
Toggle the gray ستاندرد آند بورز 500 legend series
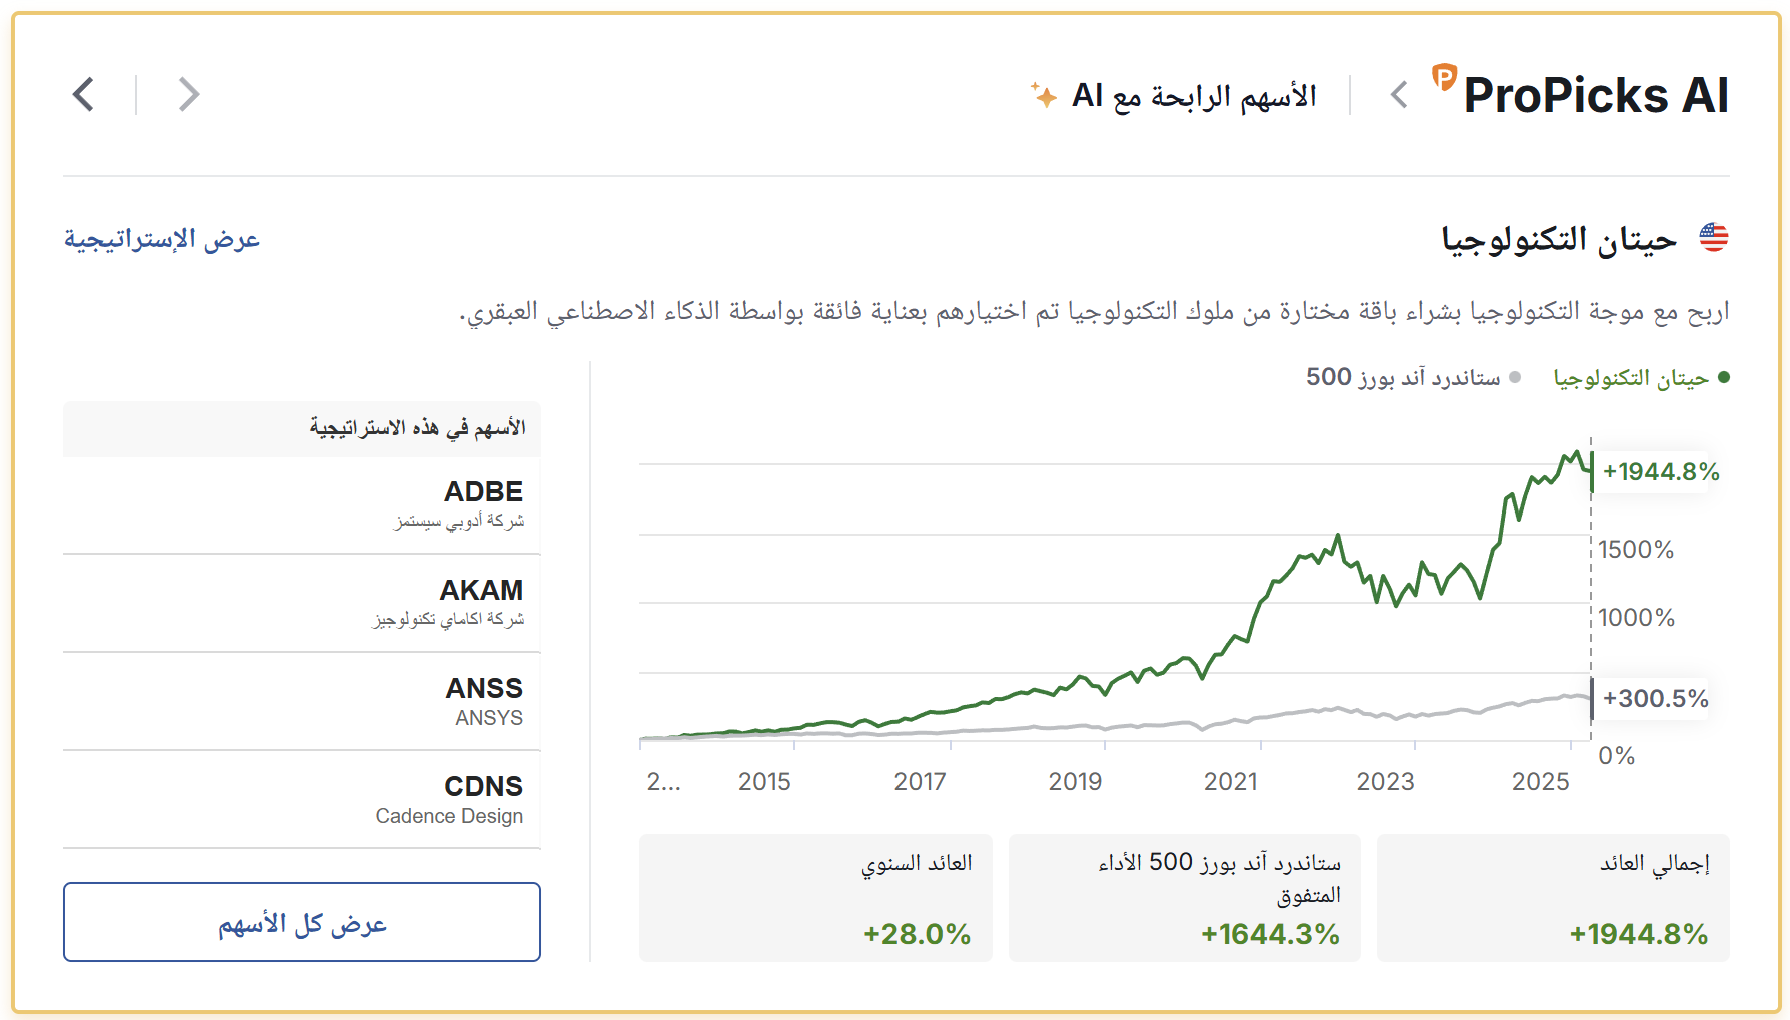(x=1413, y=377)
